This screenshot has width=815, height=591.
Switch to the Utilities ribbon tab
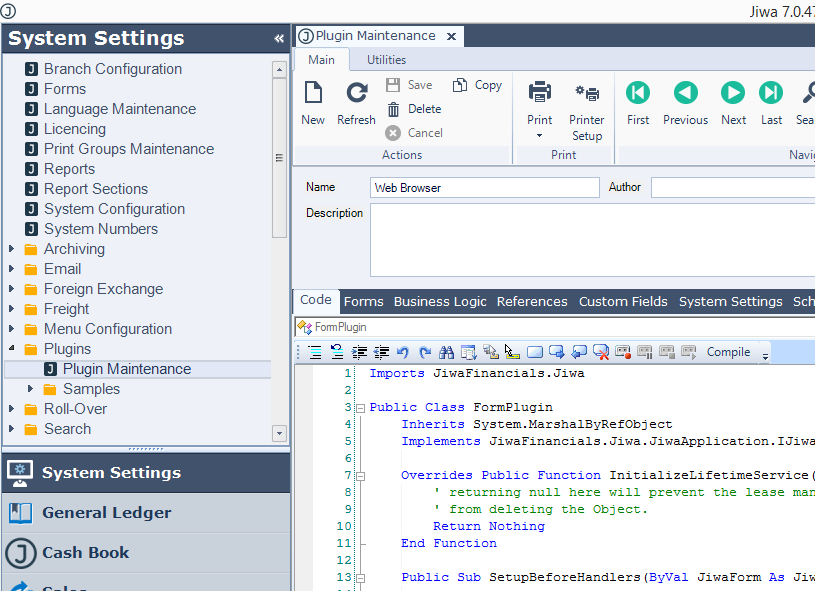pos(386,60)
